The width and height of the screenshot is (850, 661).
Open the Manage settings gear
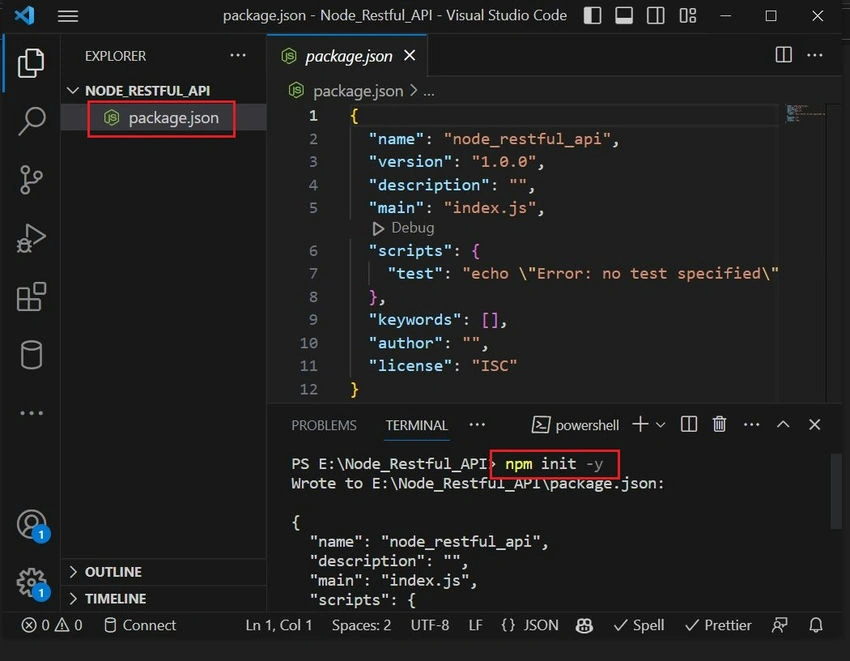[32, 583]
